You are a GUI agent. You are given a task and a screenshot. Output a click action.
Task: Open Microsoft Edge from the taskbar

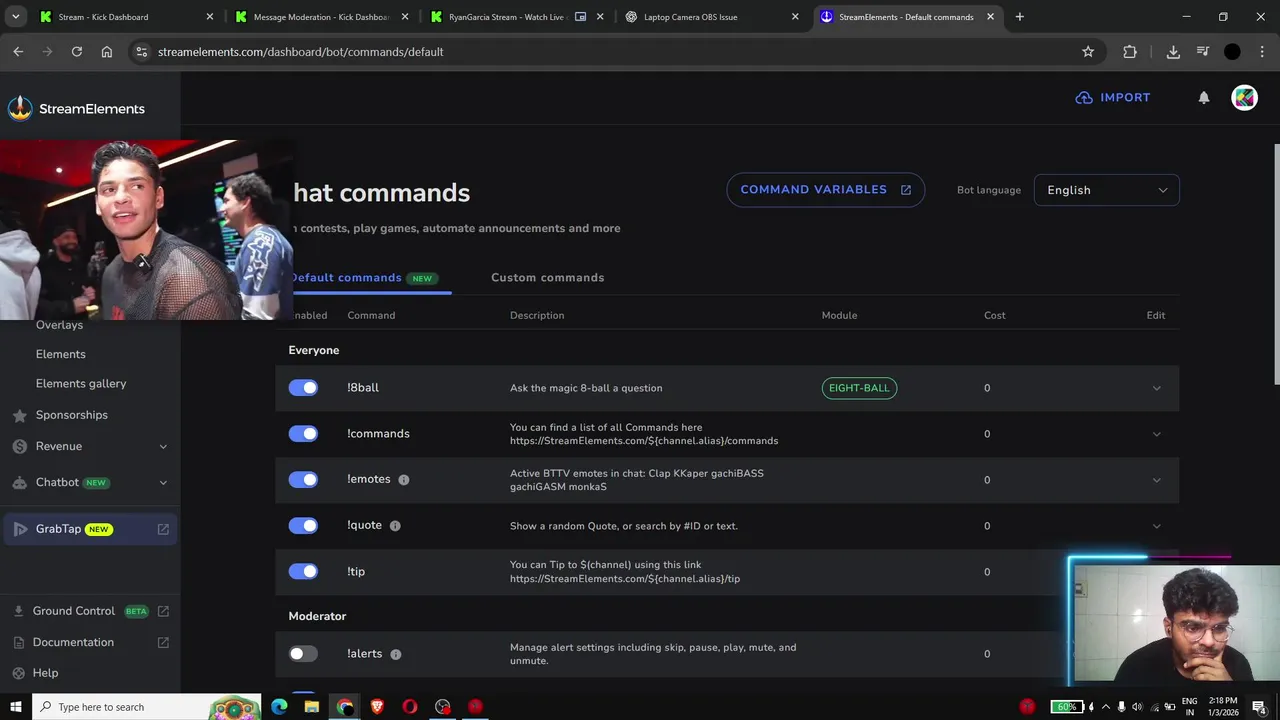click(279, 707)
